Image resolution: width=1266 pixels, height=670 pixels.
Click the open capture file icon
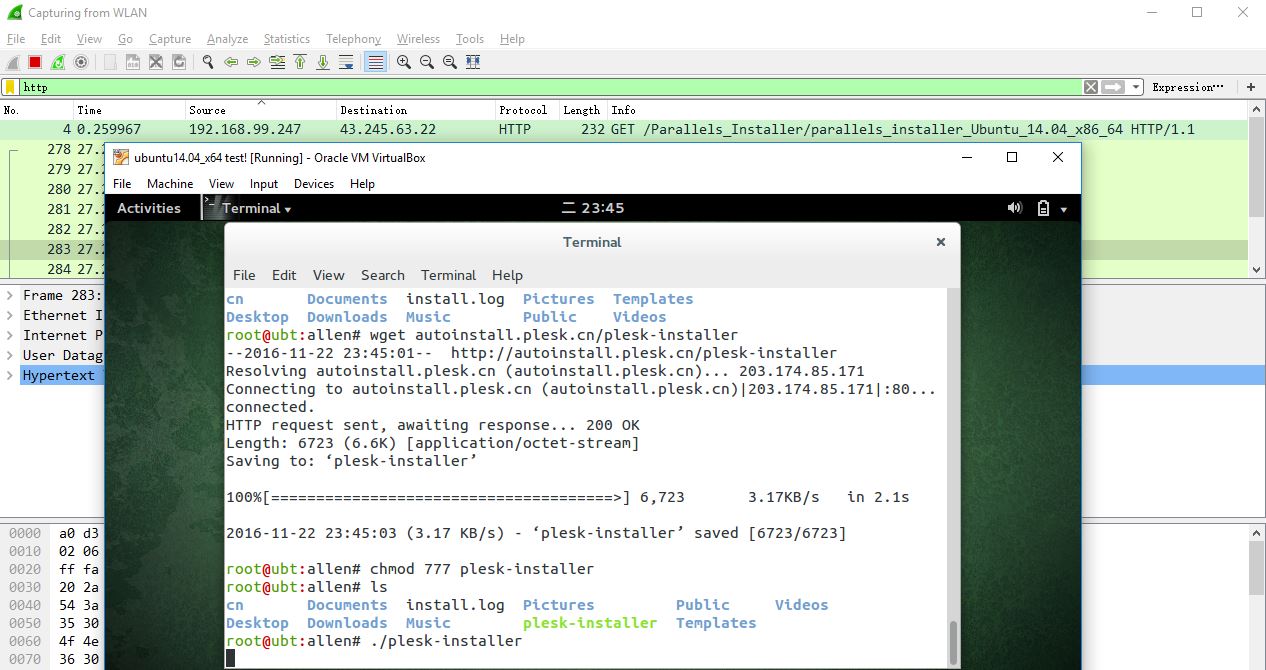pyautogui.click(x=109, y=62)
